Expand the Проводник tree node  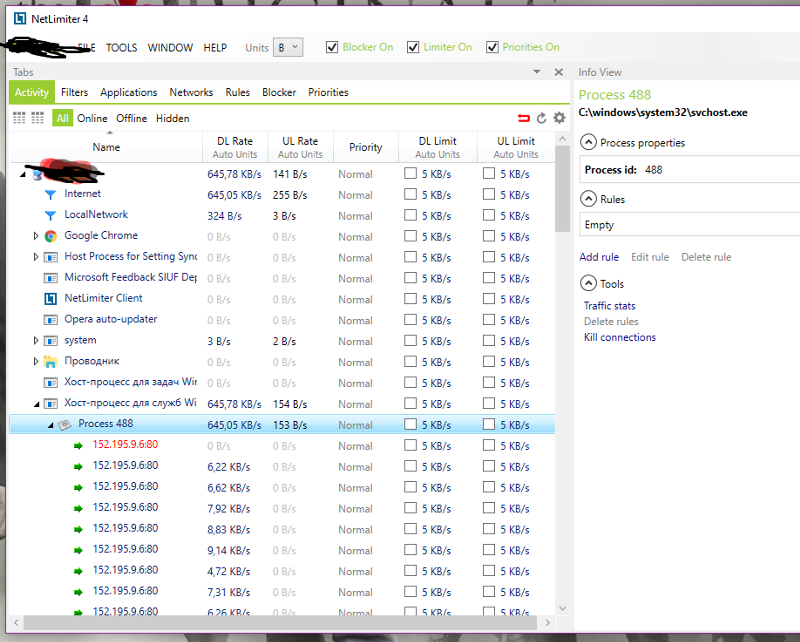pos(36,361)
